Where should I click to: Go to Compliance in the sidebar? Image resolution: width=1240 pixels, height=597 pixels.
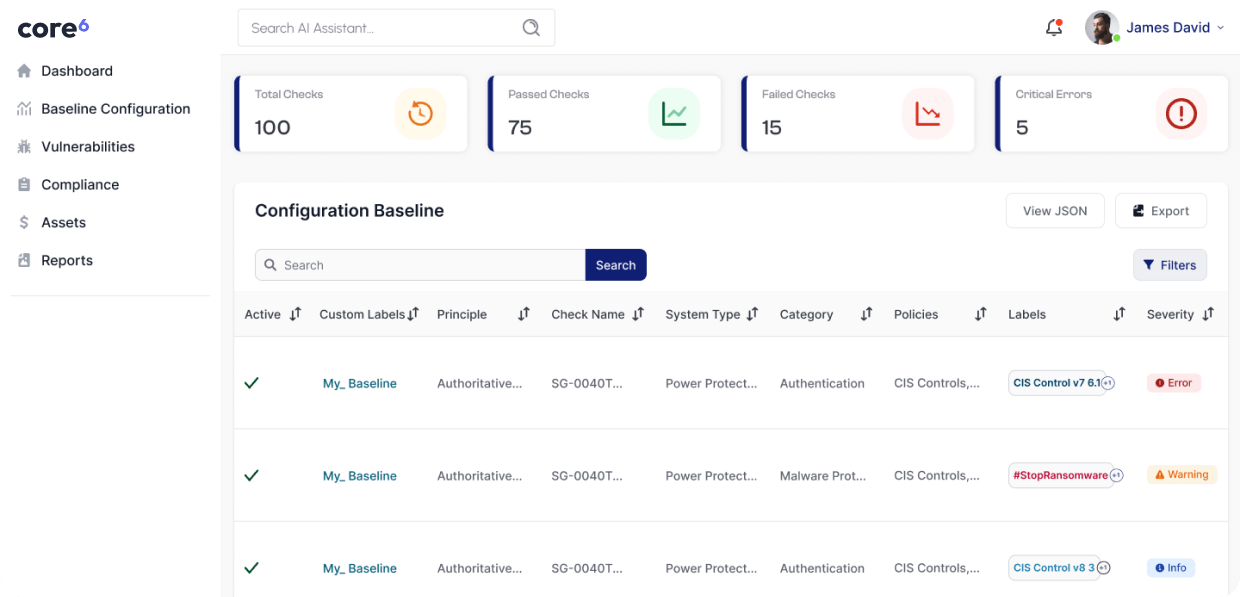pyautogui.click(x=79, y=185)
